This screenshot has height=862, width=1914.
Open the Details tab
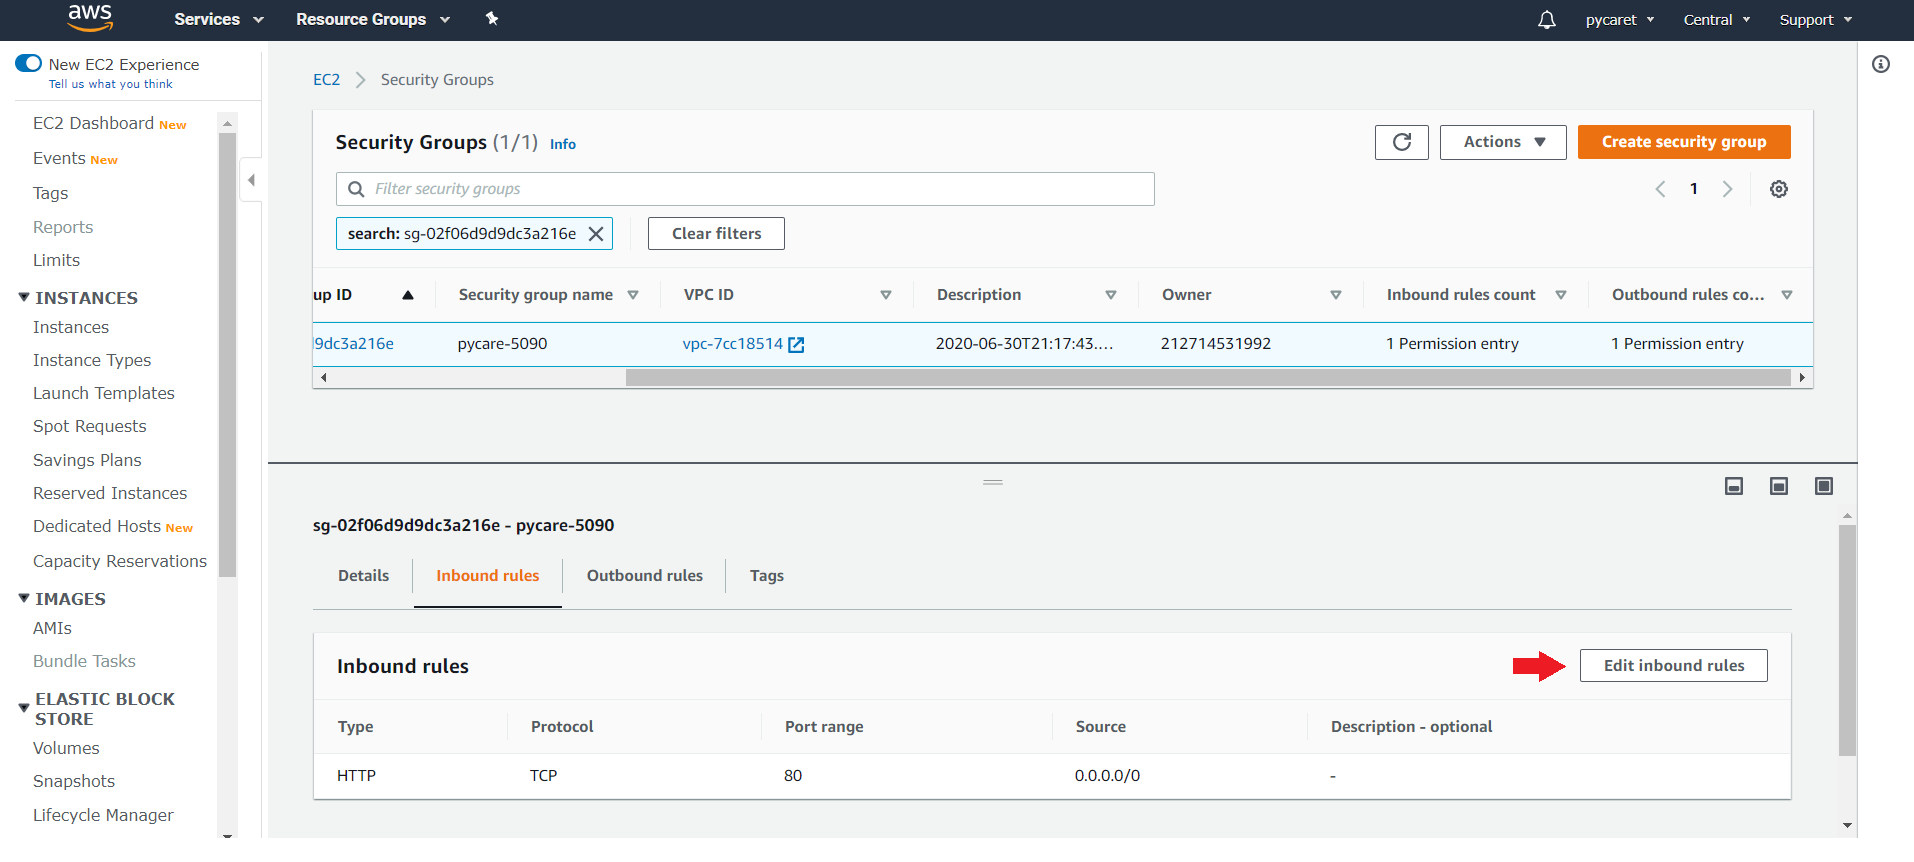click(363, 576)
